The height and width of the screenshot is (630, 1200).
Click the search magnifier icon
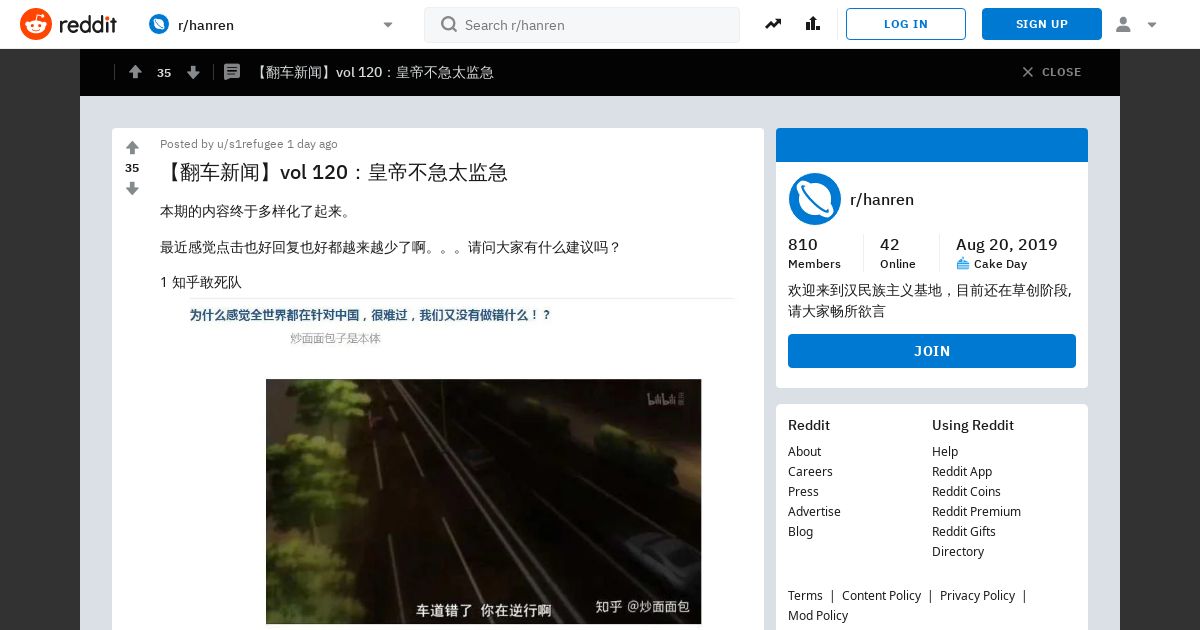[449, 24]
